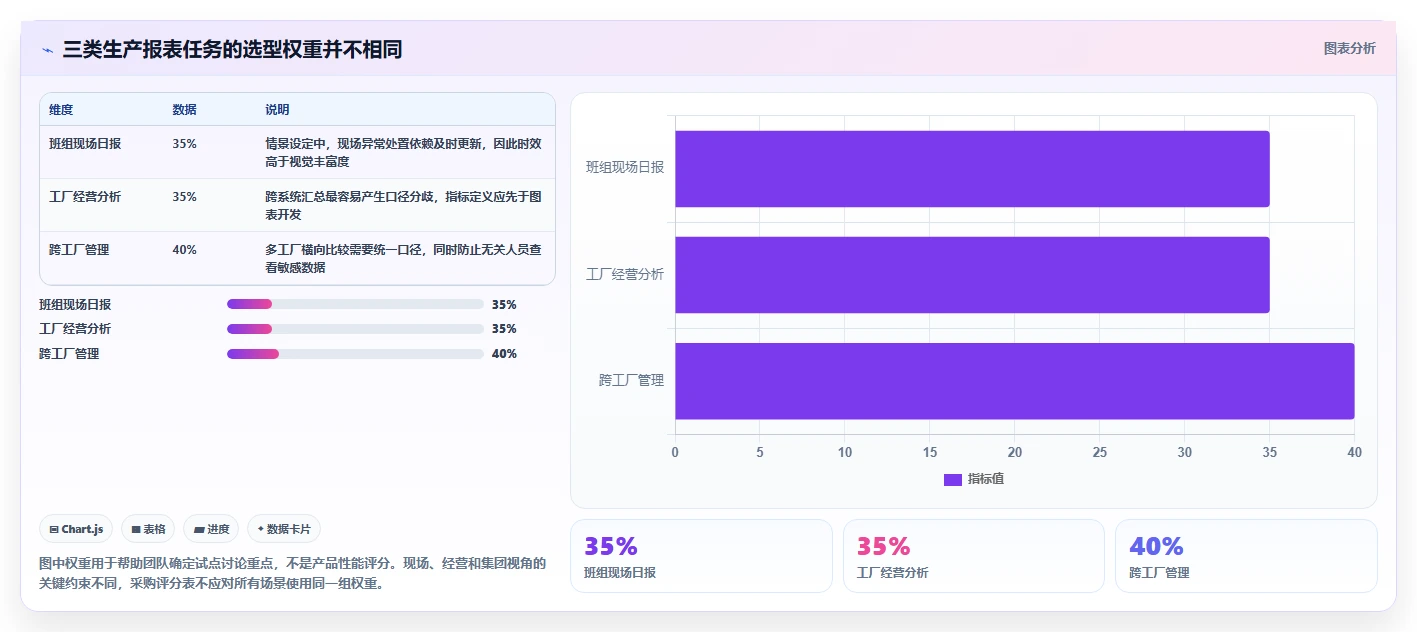Viewport: 1417px width, 632px height.
Task: Click the 工厂经营分析 progress row label
Action: [75, 328]
